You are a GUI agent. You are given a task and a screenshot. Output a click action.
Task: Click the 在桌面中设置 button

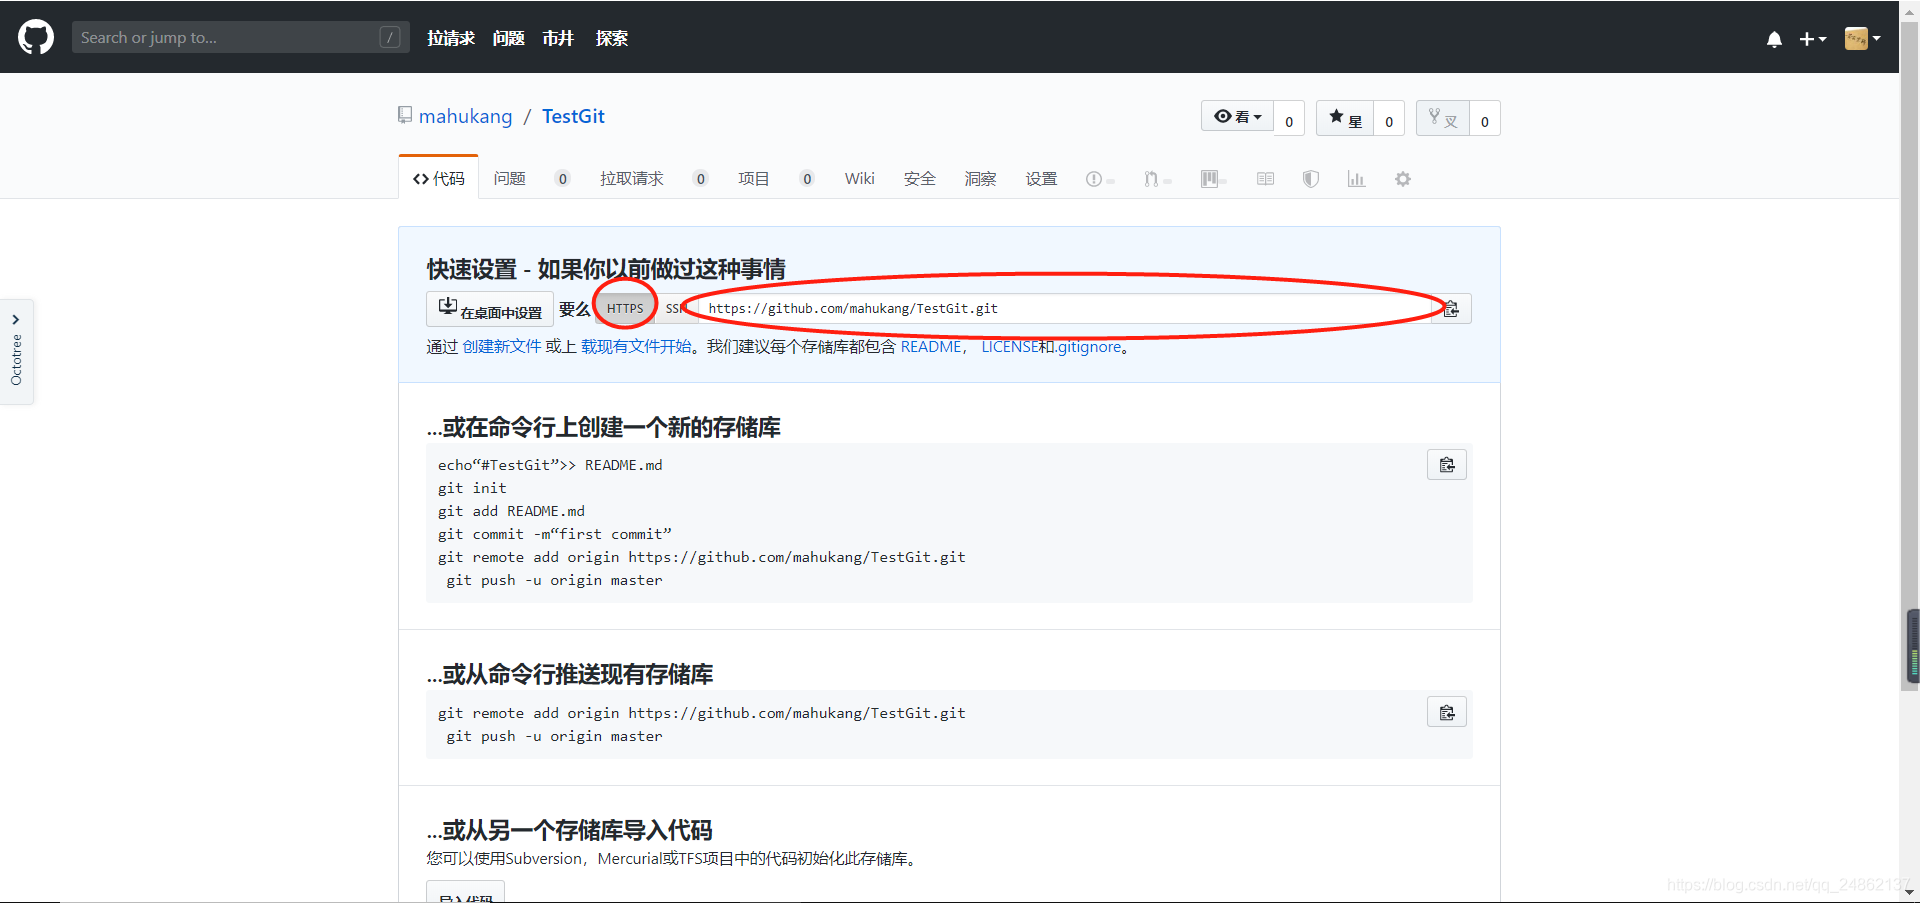pyautogui.click(x=490, y=309)
